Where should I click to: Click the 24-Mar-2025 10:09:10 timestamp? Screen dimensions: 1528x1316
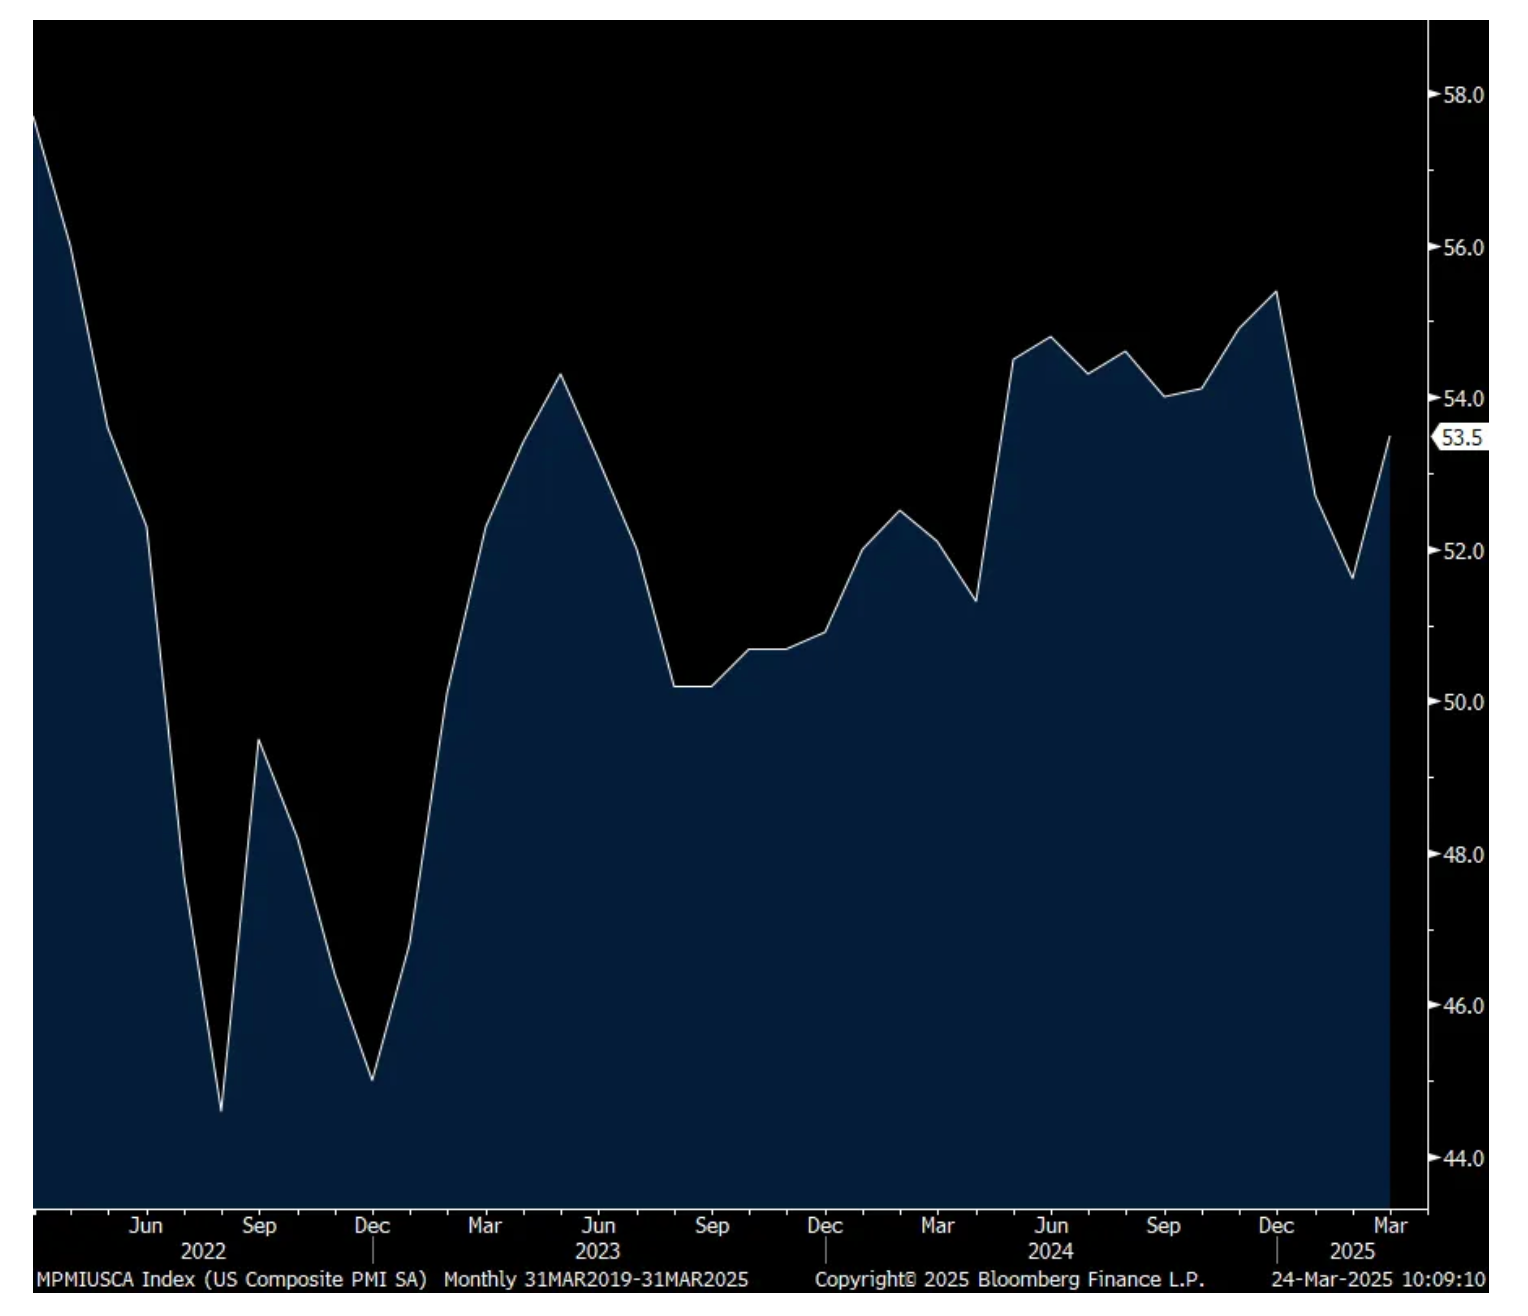point(1378,1280)
